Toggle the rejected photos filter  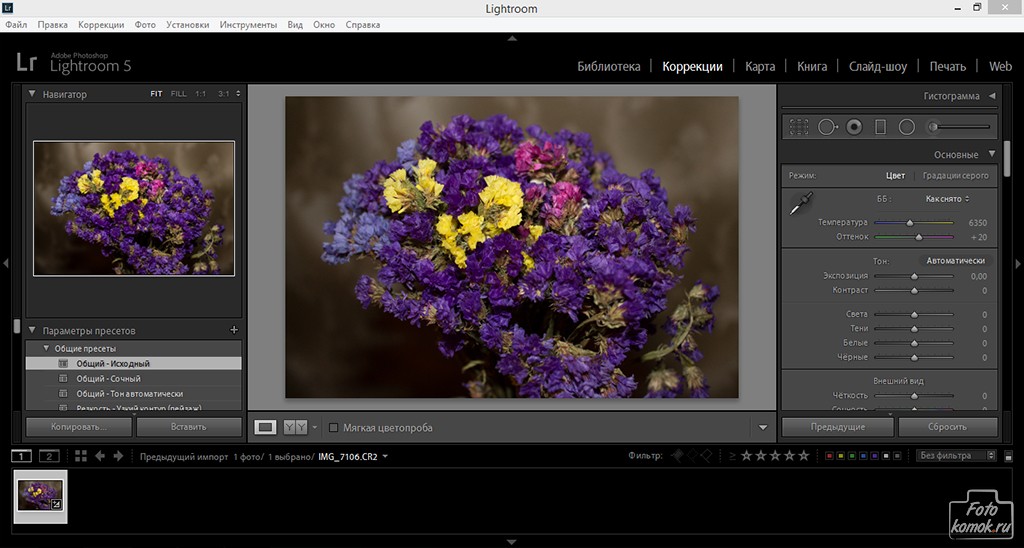[x=706, y=456]
